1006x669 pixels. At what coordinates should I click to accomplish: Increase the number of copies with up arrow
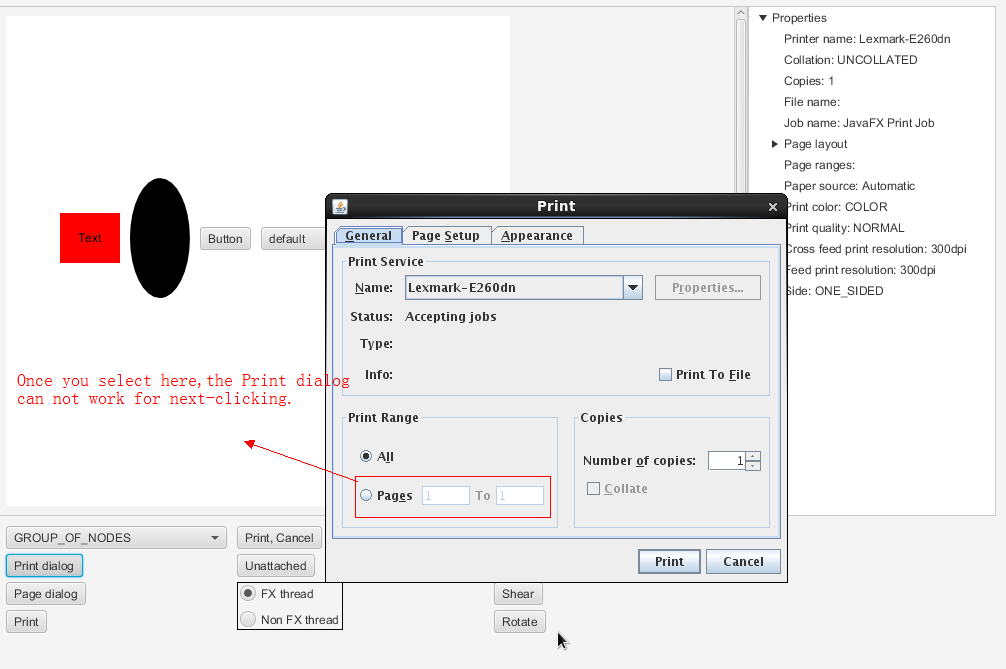coord(753,456)
